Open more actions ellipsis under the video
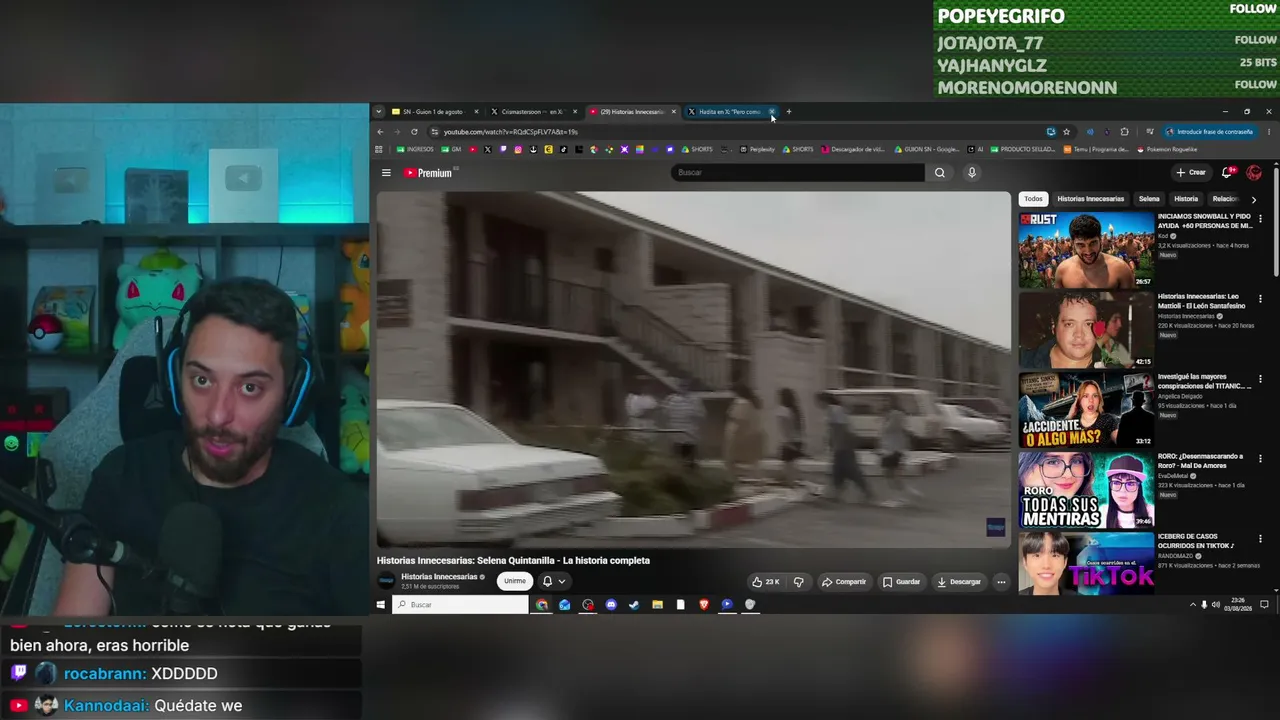This screenshot has height=720, width=1280. coord(1001,581)
